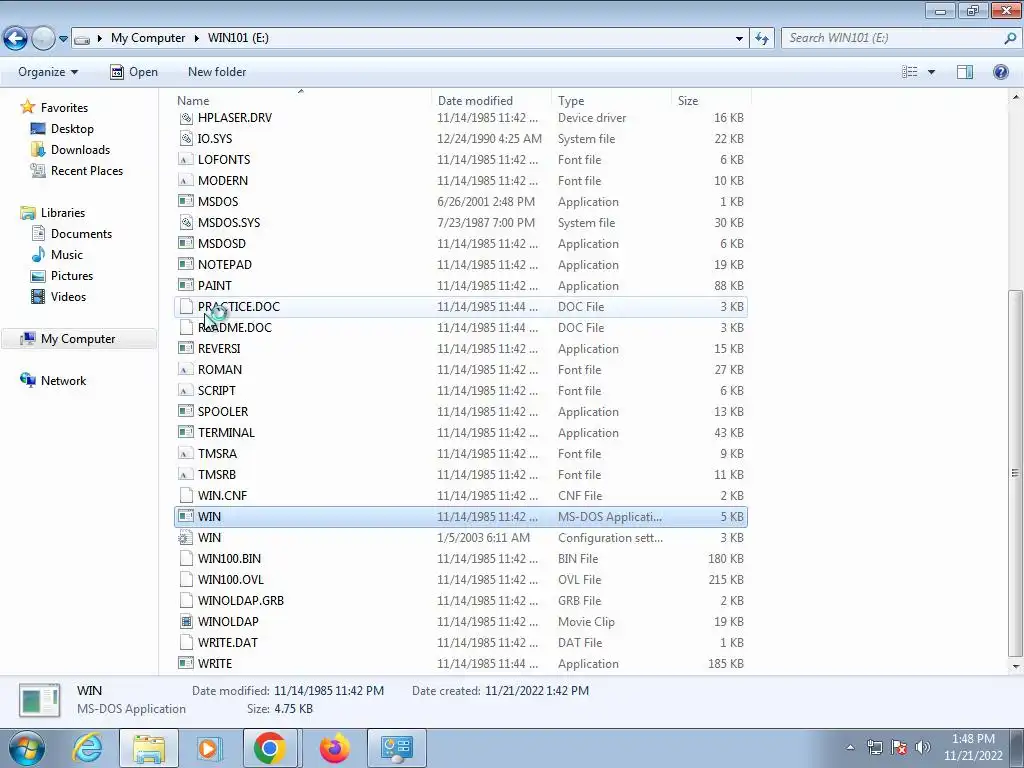1024x768 pixels.
Task: Select Music library
Action: (x=67, y=255)
